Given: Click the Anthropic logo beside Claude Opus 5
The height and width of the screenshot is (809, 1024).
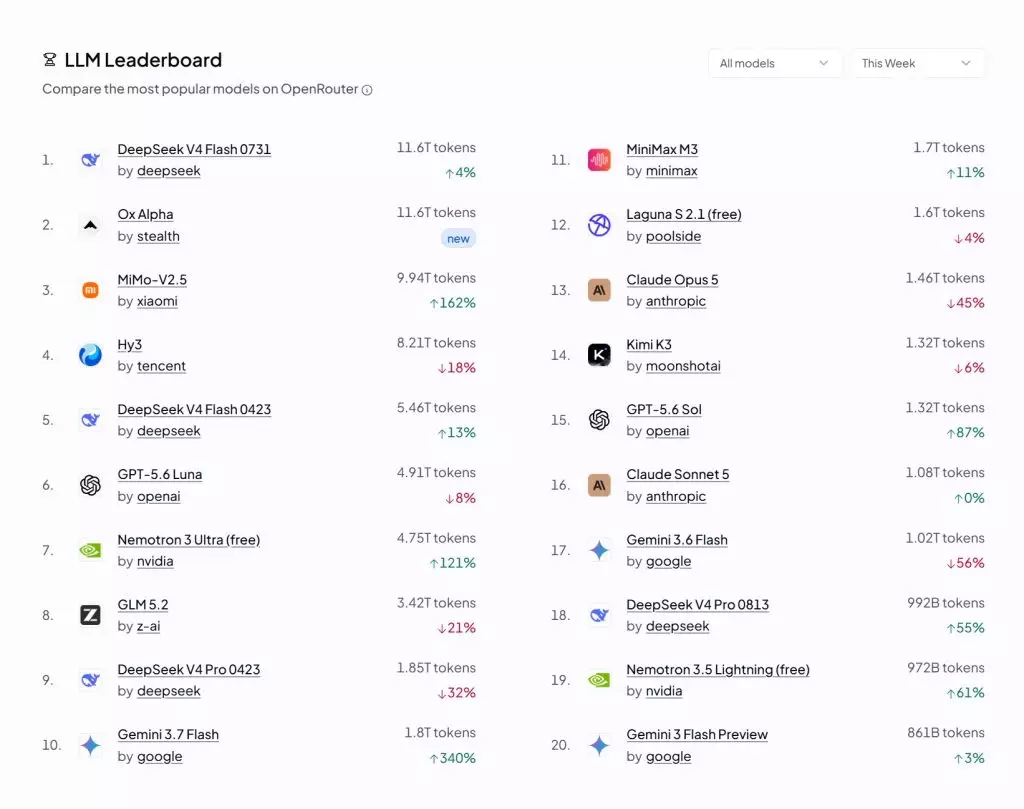Looking at the screenshot, I should (x=599, y=290).
